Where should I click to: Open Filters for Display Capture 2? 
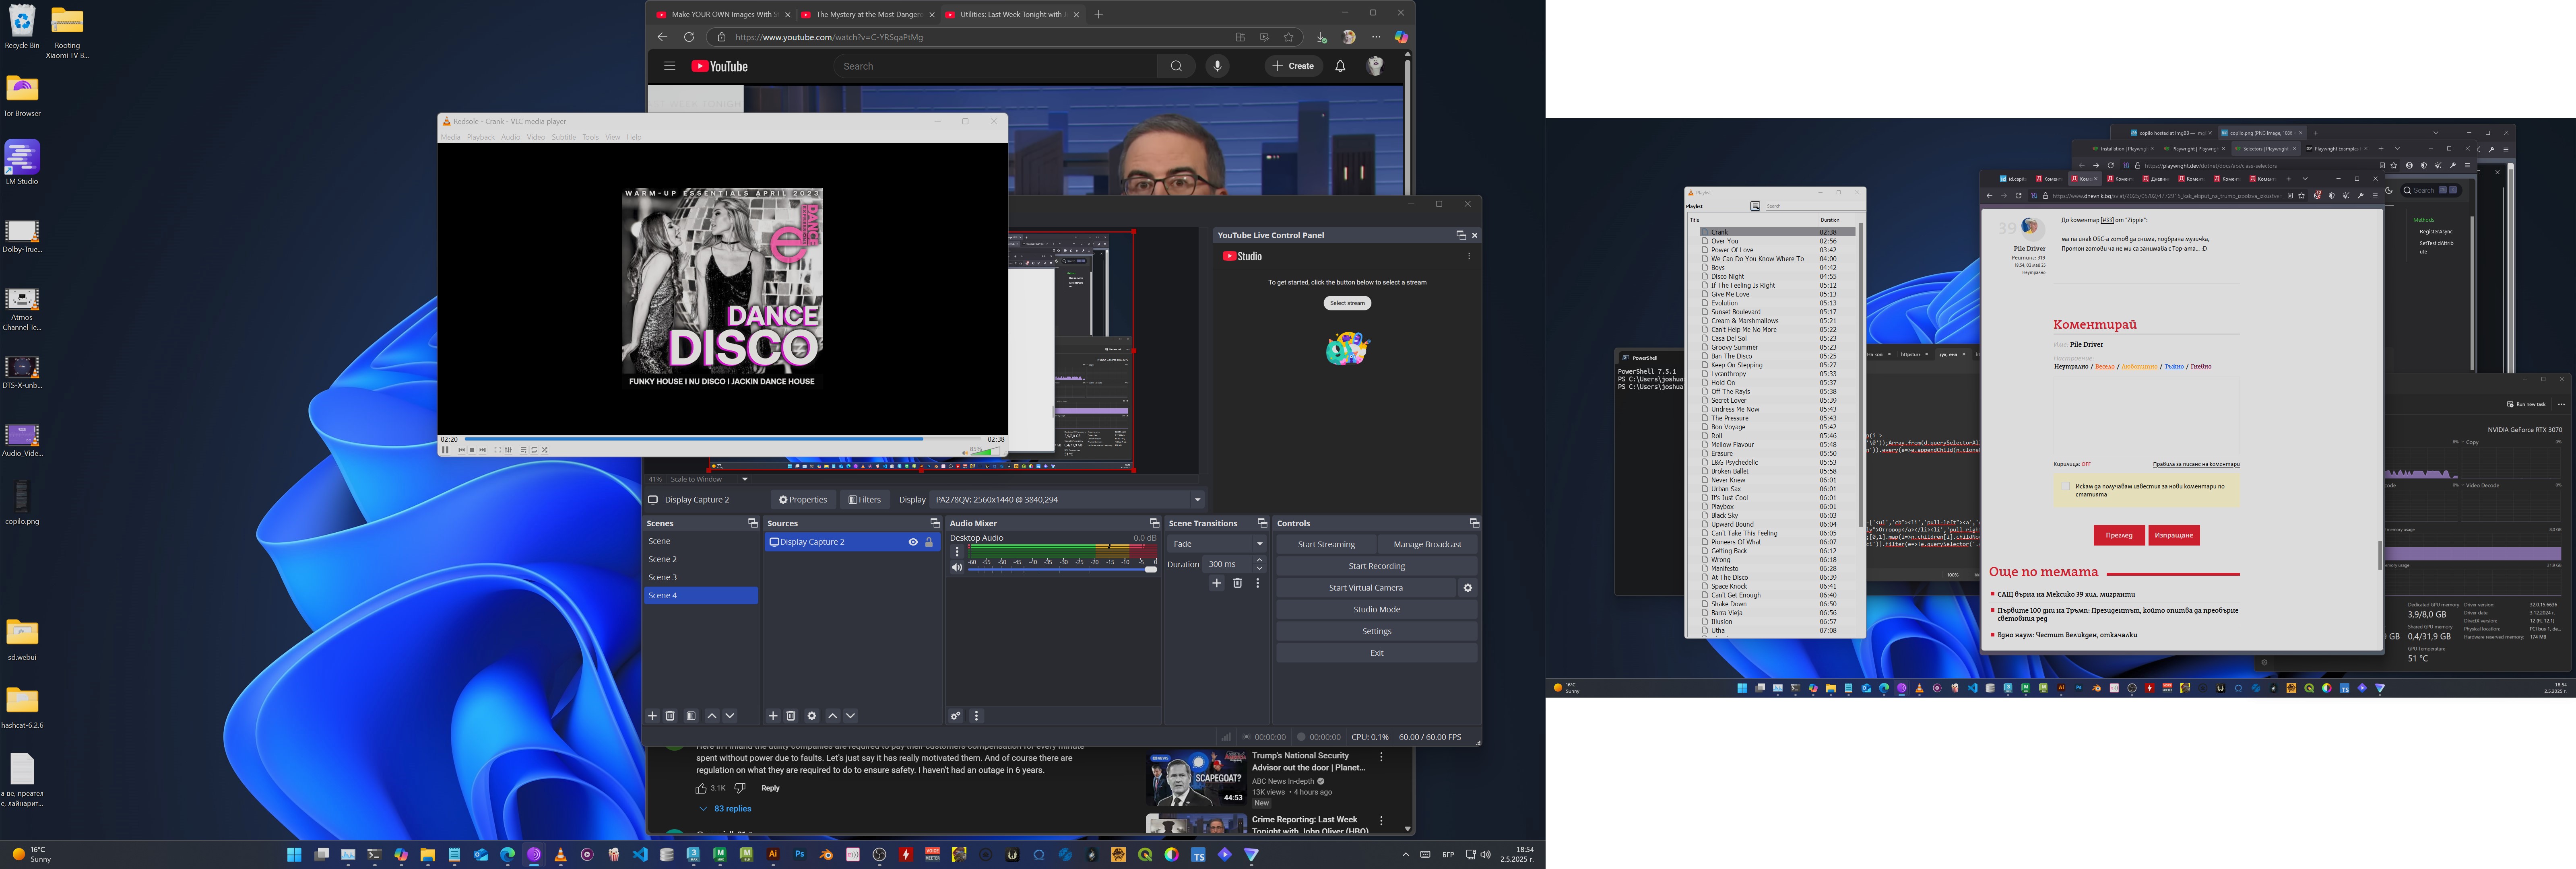pos(865,500)
